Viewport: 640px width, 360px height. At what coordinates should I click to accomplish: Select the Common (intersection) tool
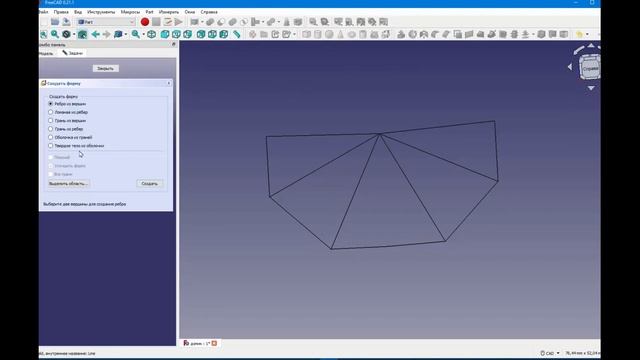point(244,22)
